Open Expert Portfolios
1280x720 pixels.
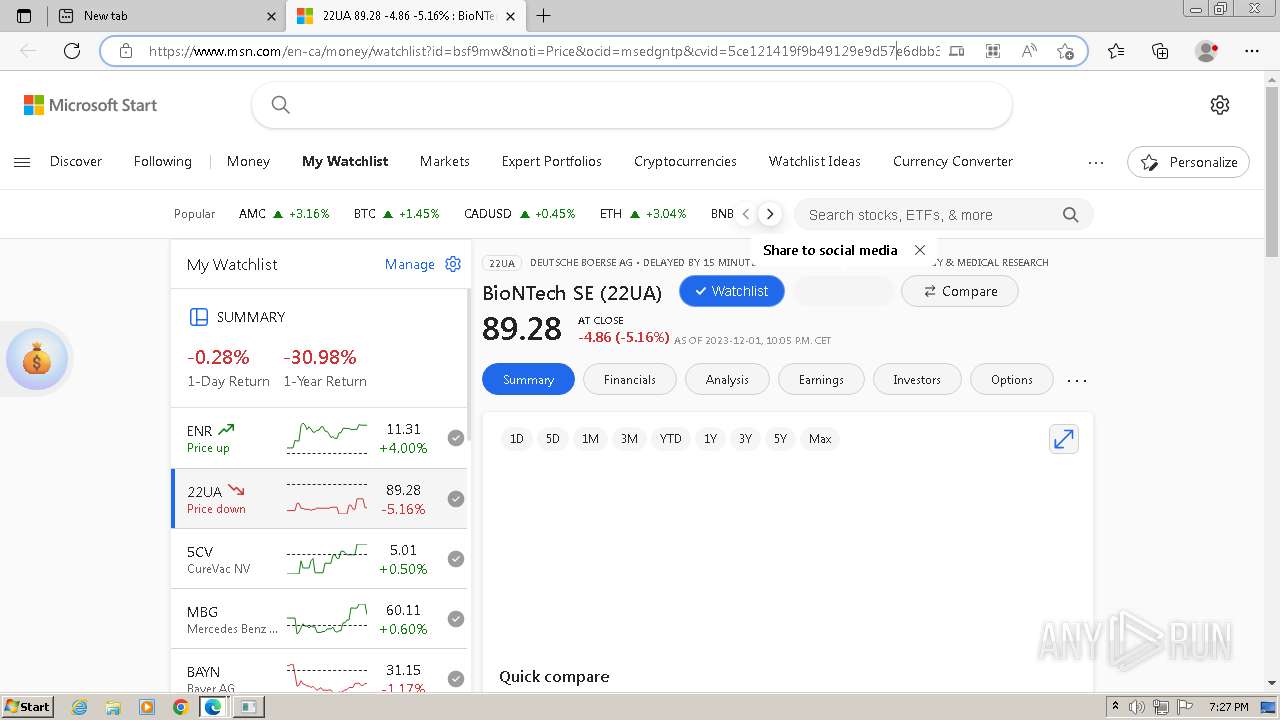[x=552, y=161]
